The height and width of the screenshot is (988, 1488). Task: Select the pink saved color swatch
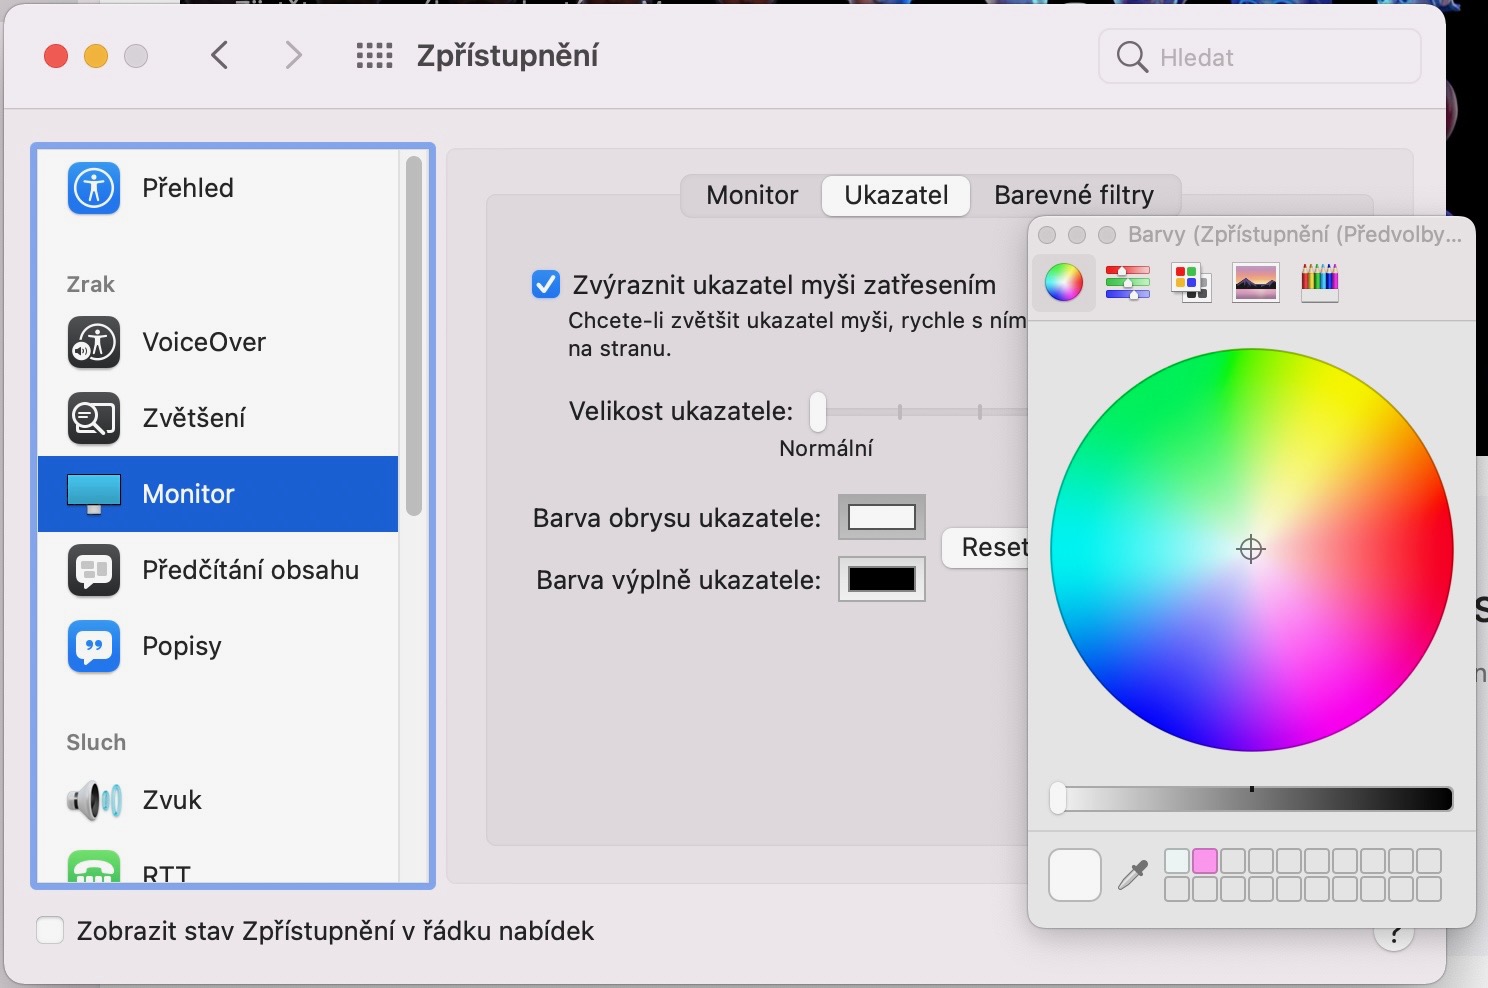tap(1205, 861)
